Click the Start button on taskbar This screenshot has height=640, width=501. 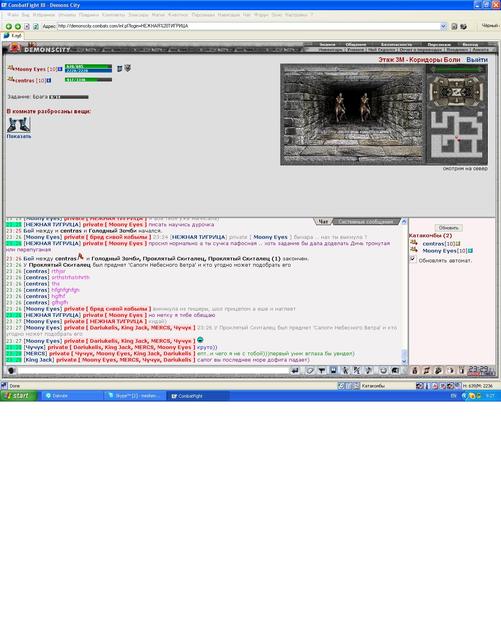click(19, 396)
